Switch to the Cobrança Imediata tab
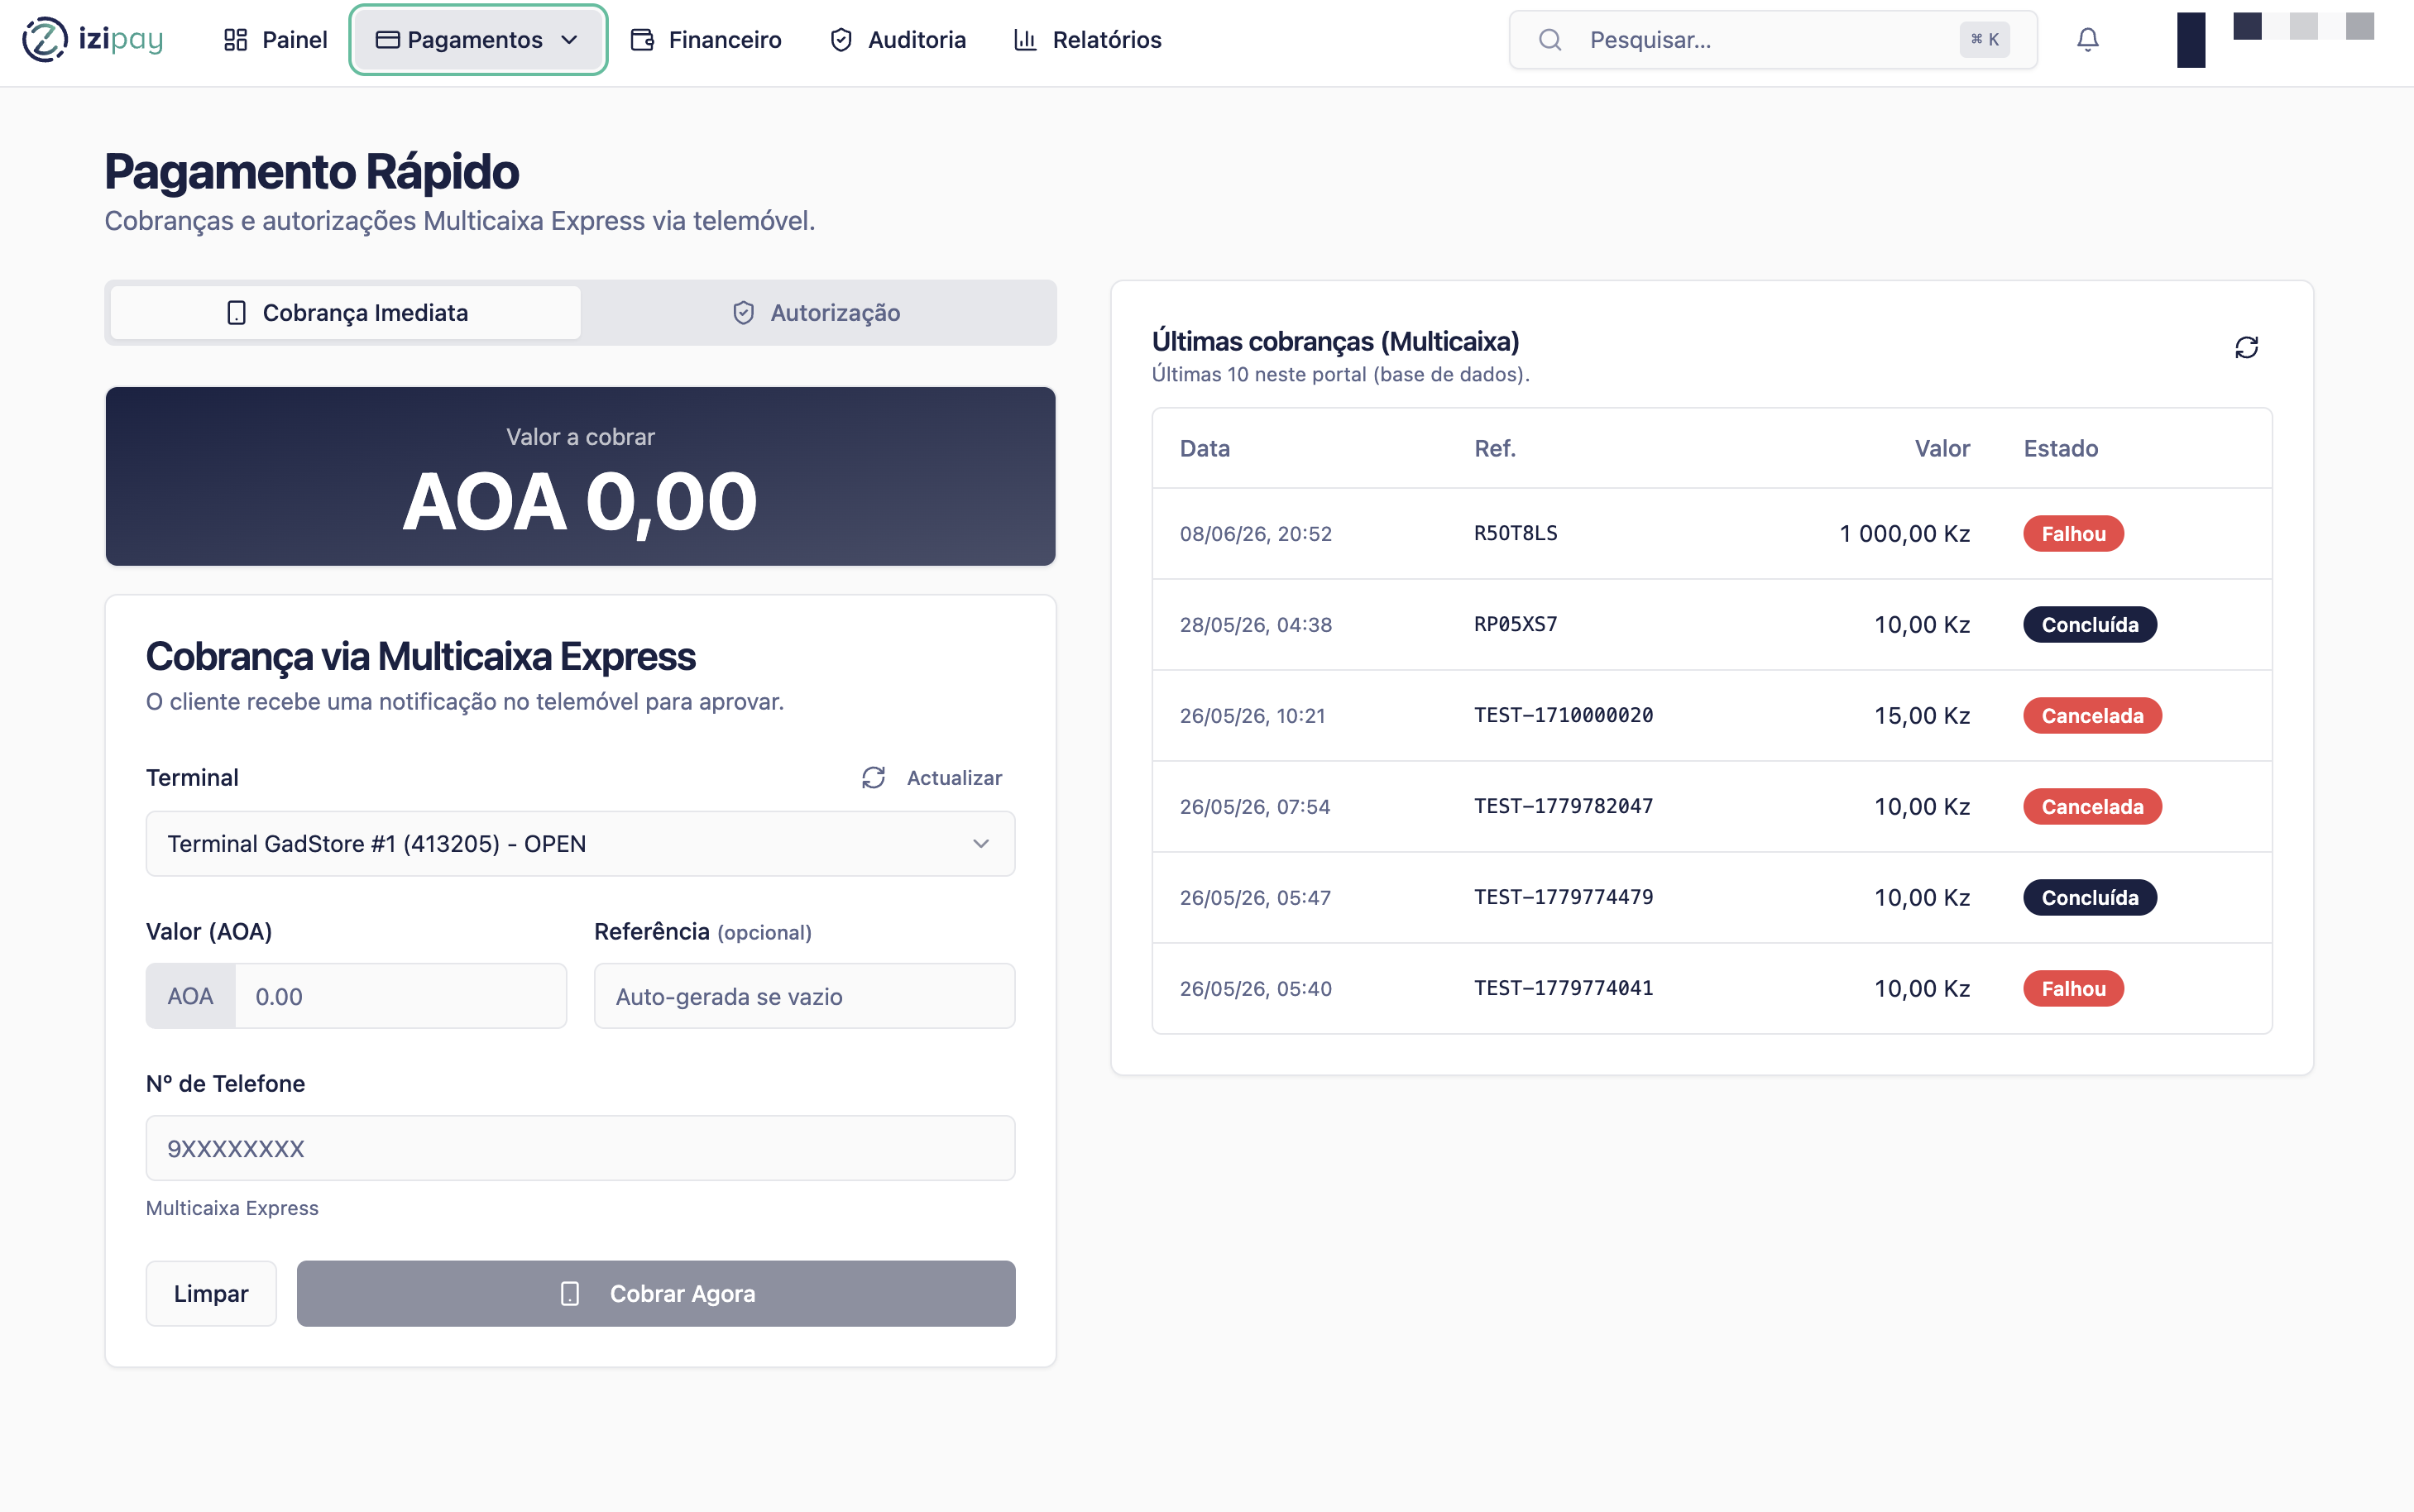The image size is (2414, 1512). 346,313
